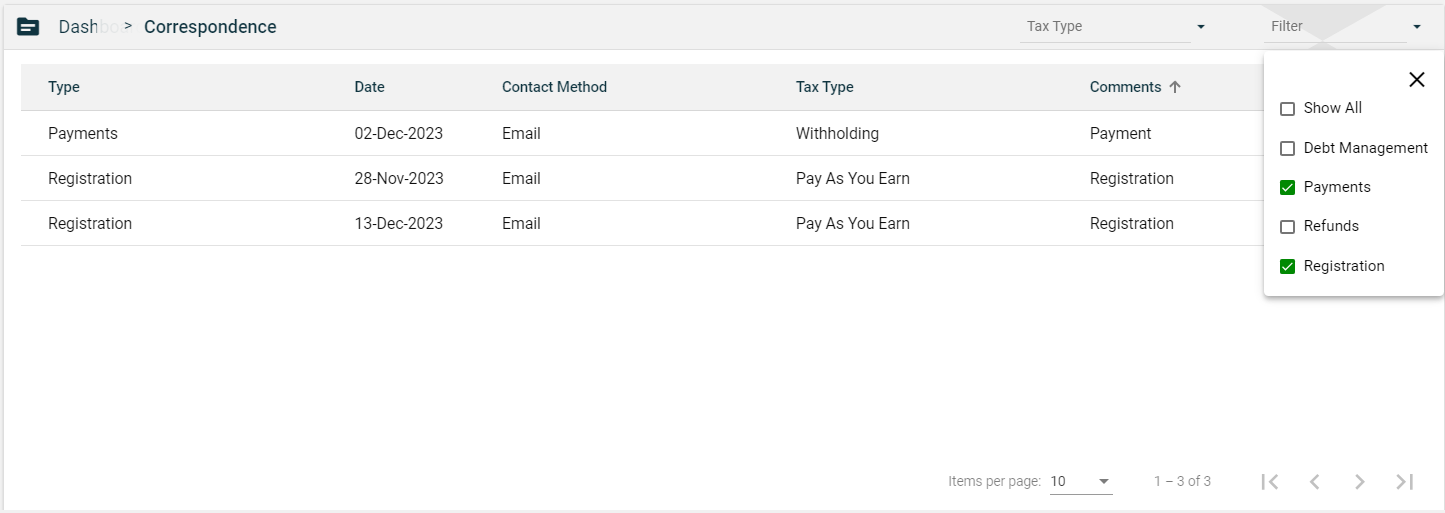Click the correspondence folder icon
Viewport: 1445px width, 513px height.
pyautogui.click(x=28, y=27)
